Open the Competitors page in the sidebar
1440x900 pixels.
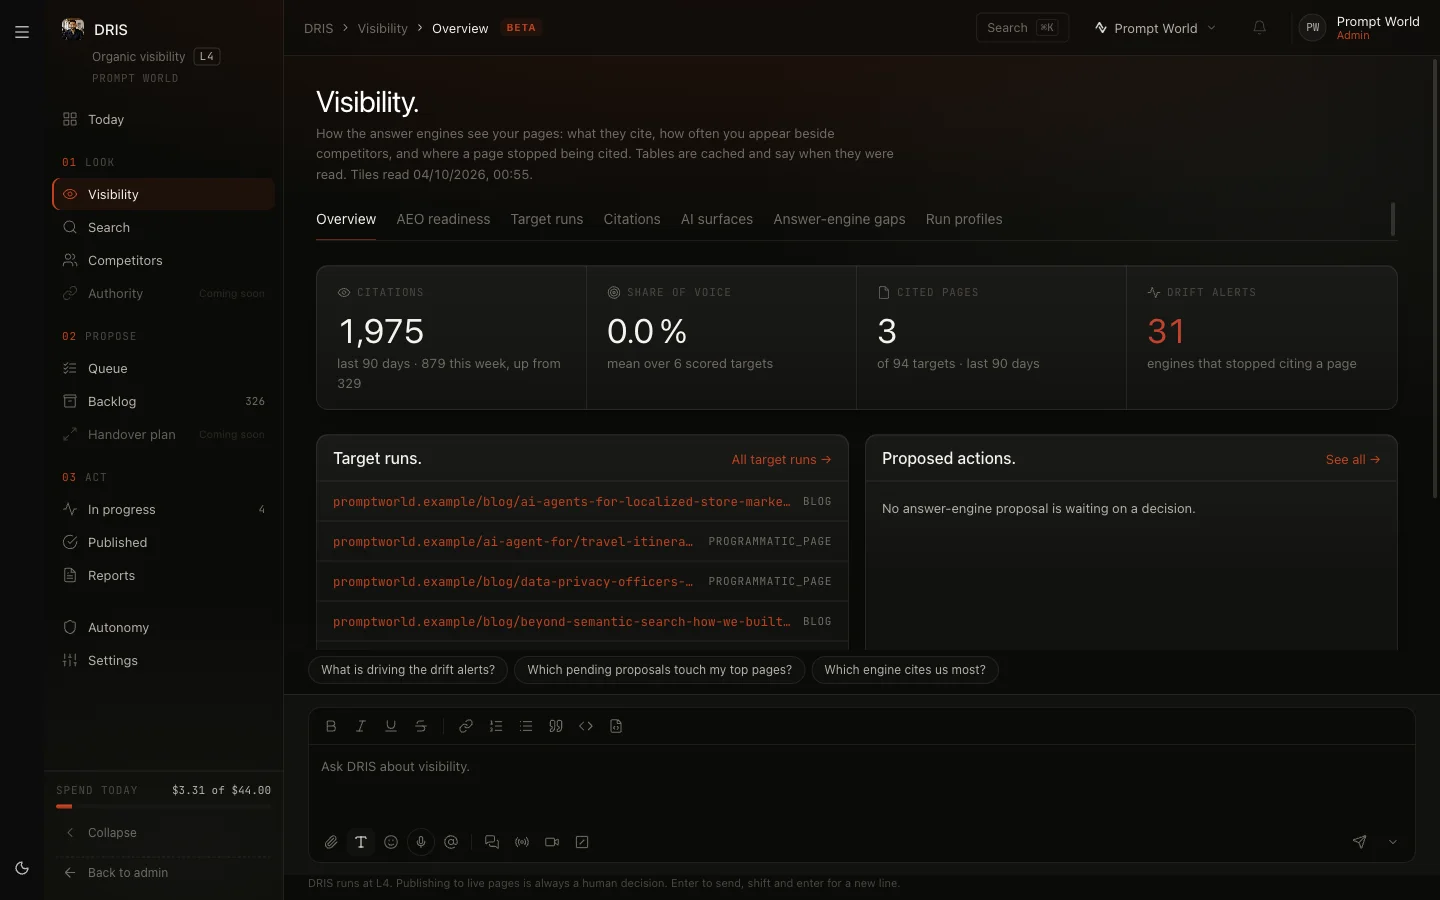point(164,260)
